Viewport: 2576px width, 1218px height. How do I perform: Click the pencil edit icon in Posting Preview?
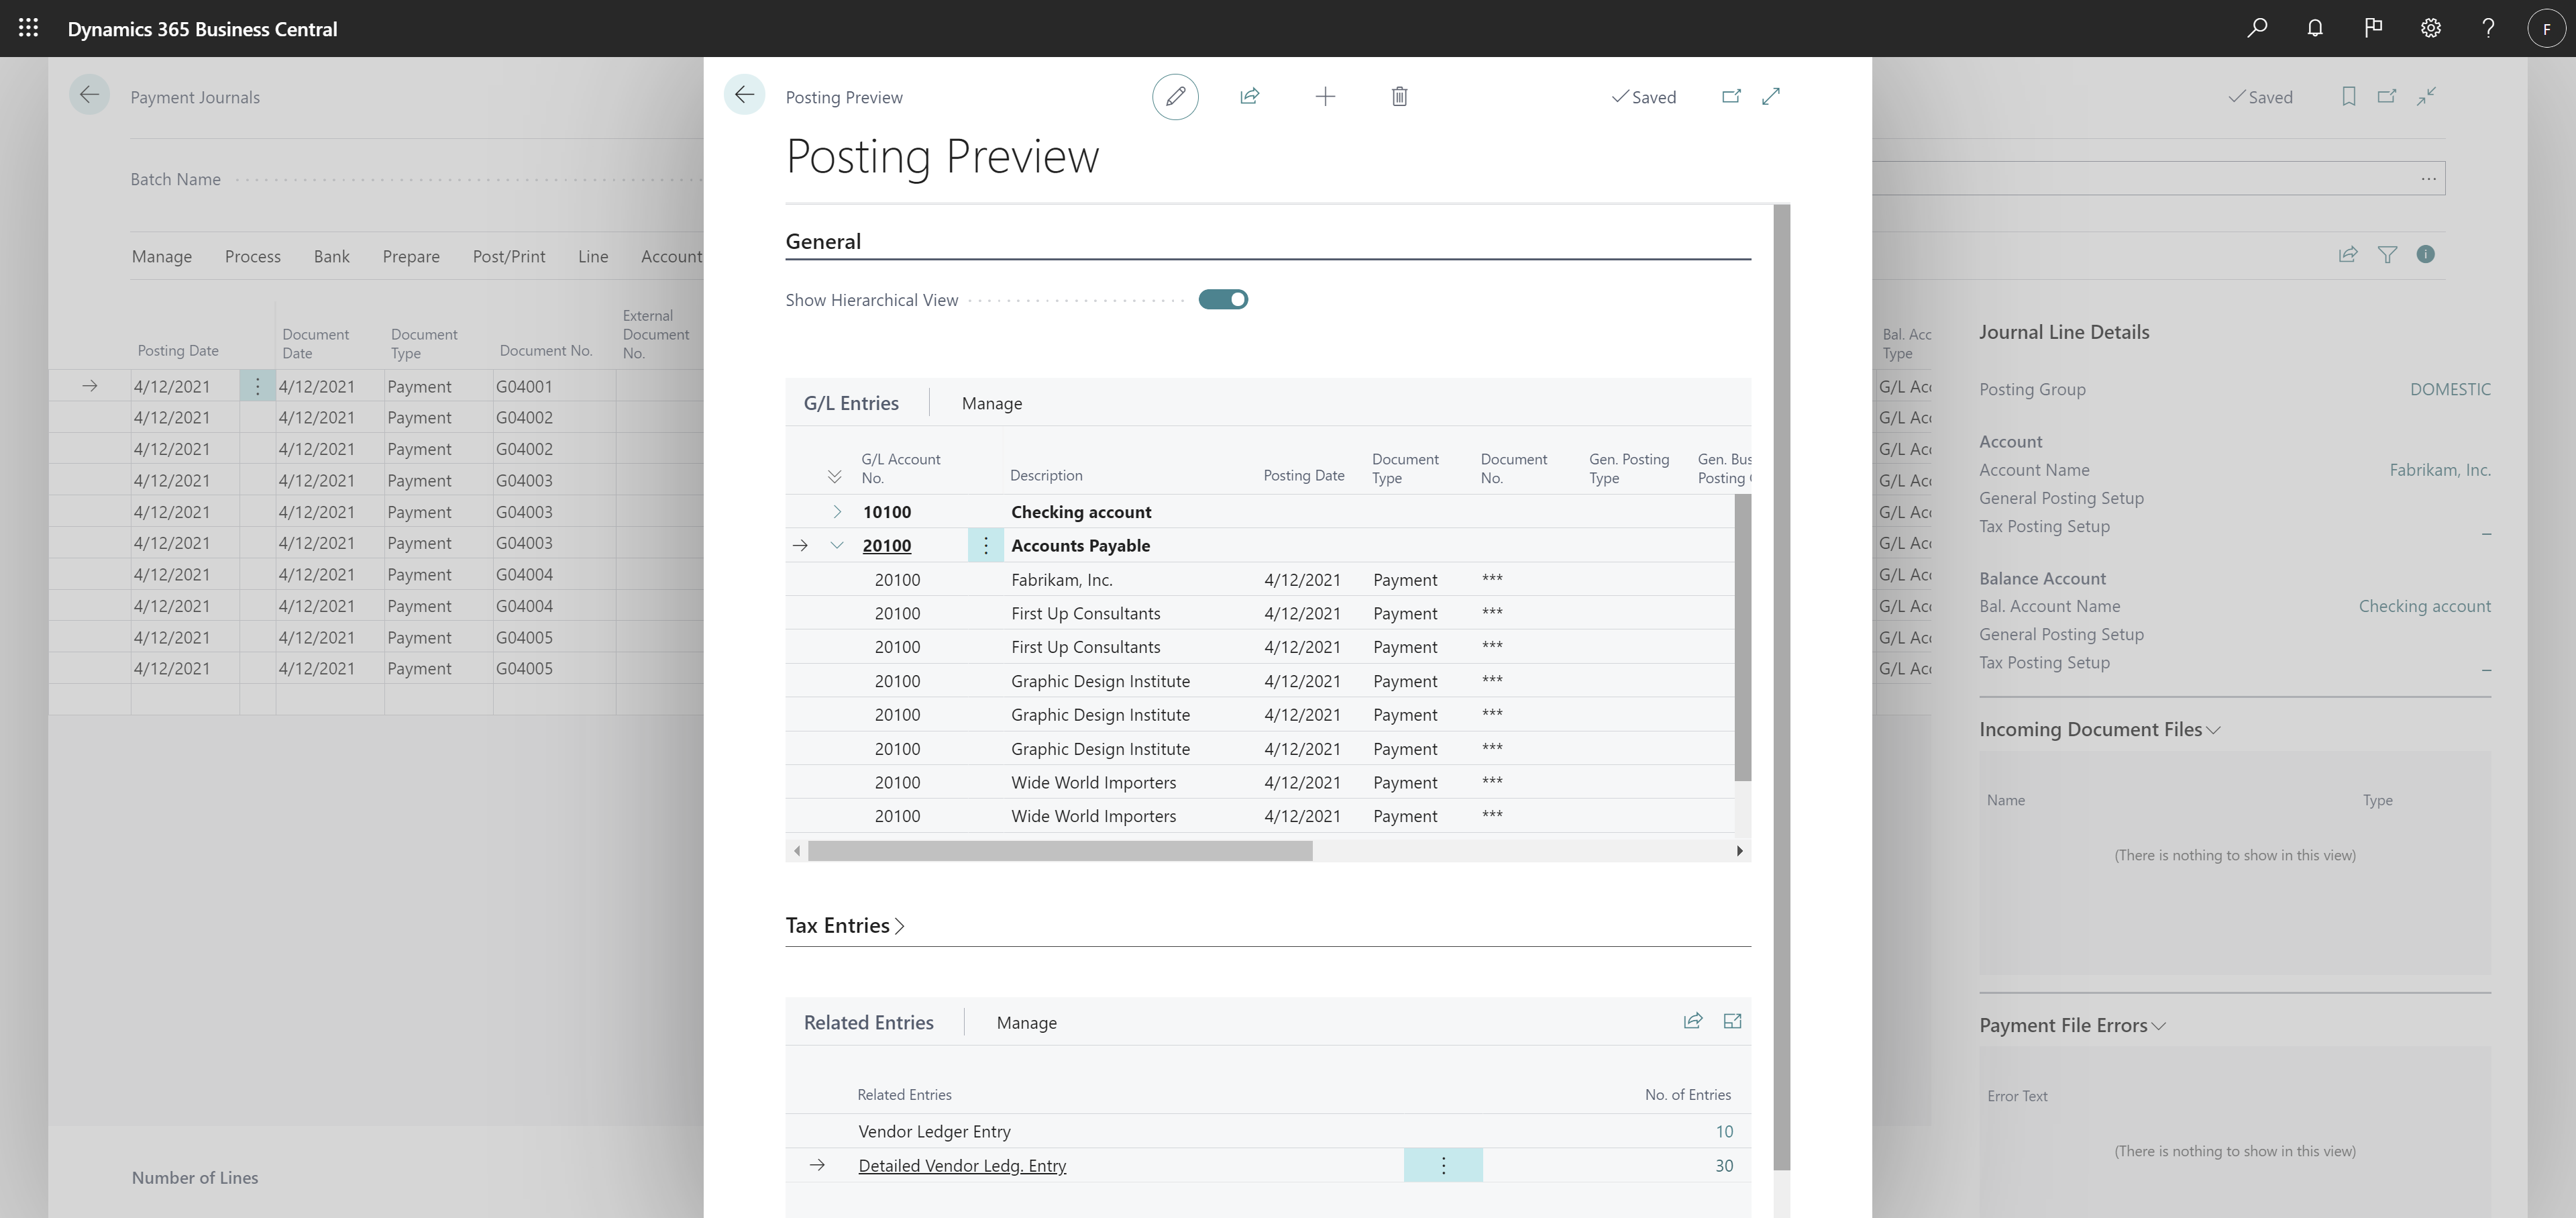tap(1175, 97)
